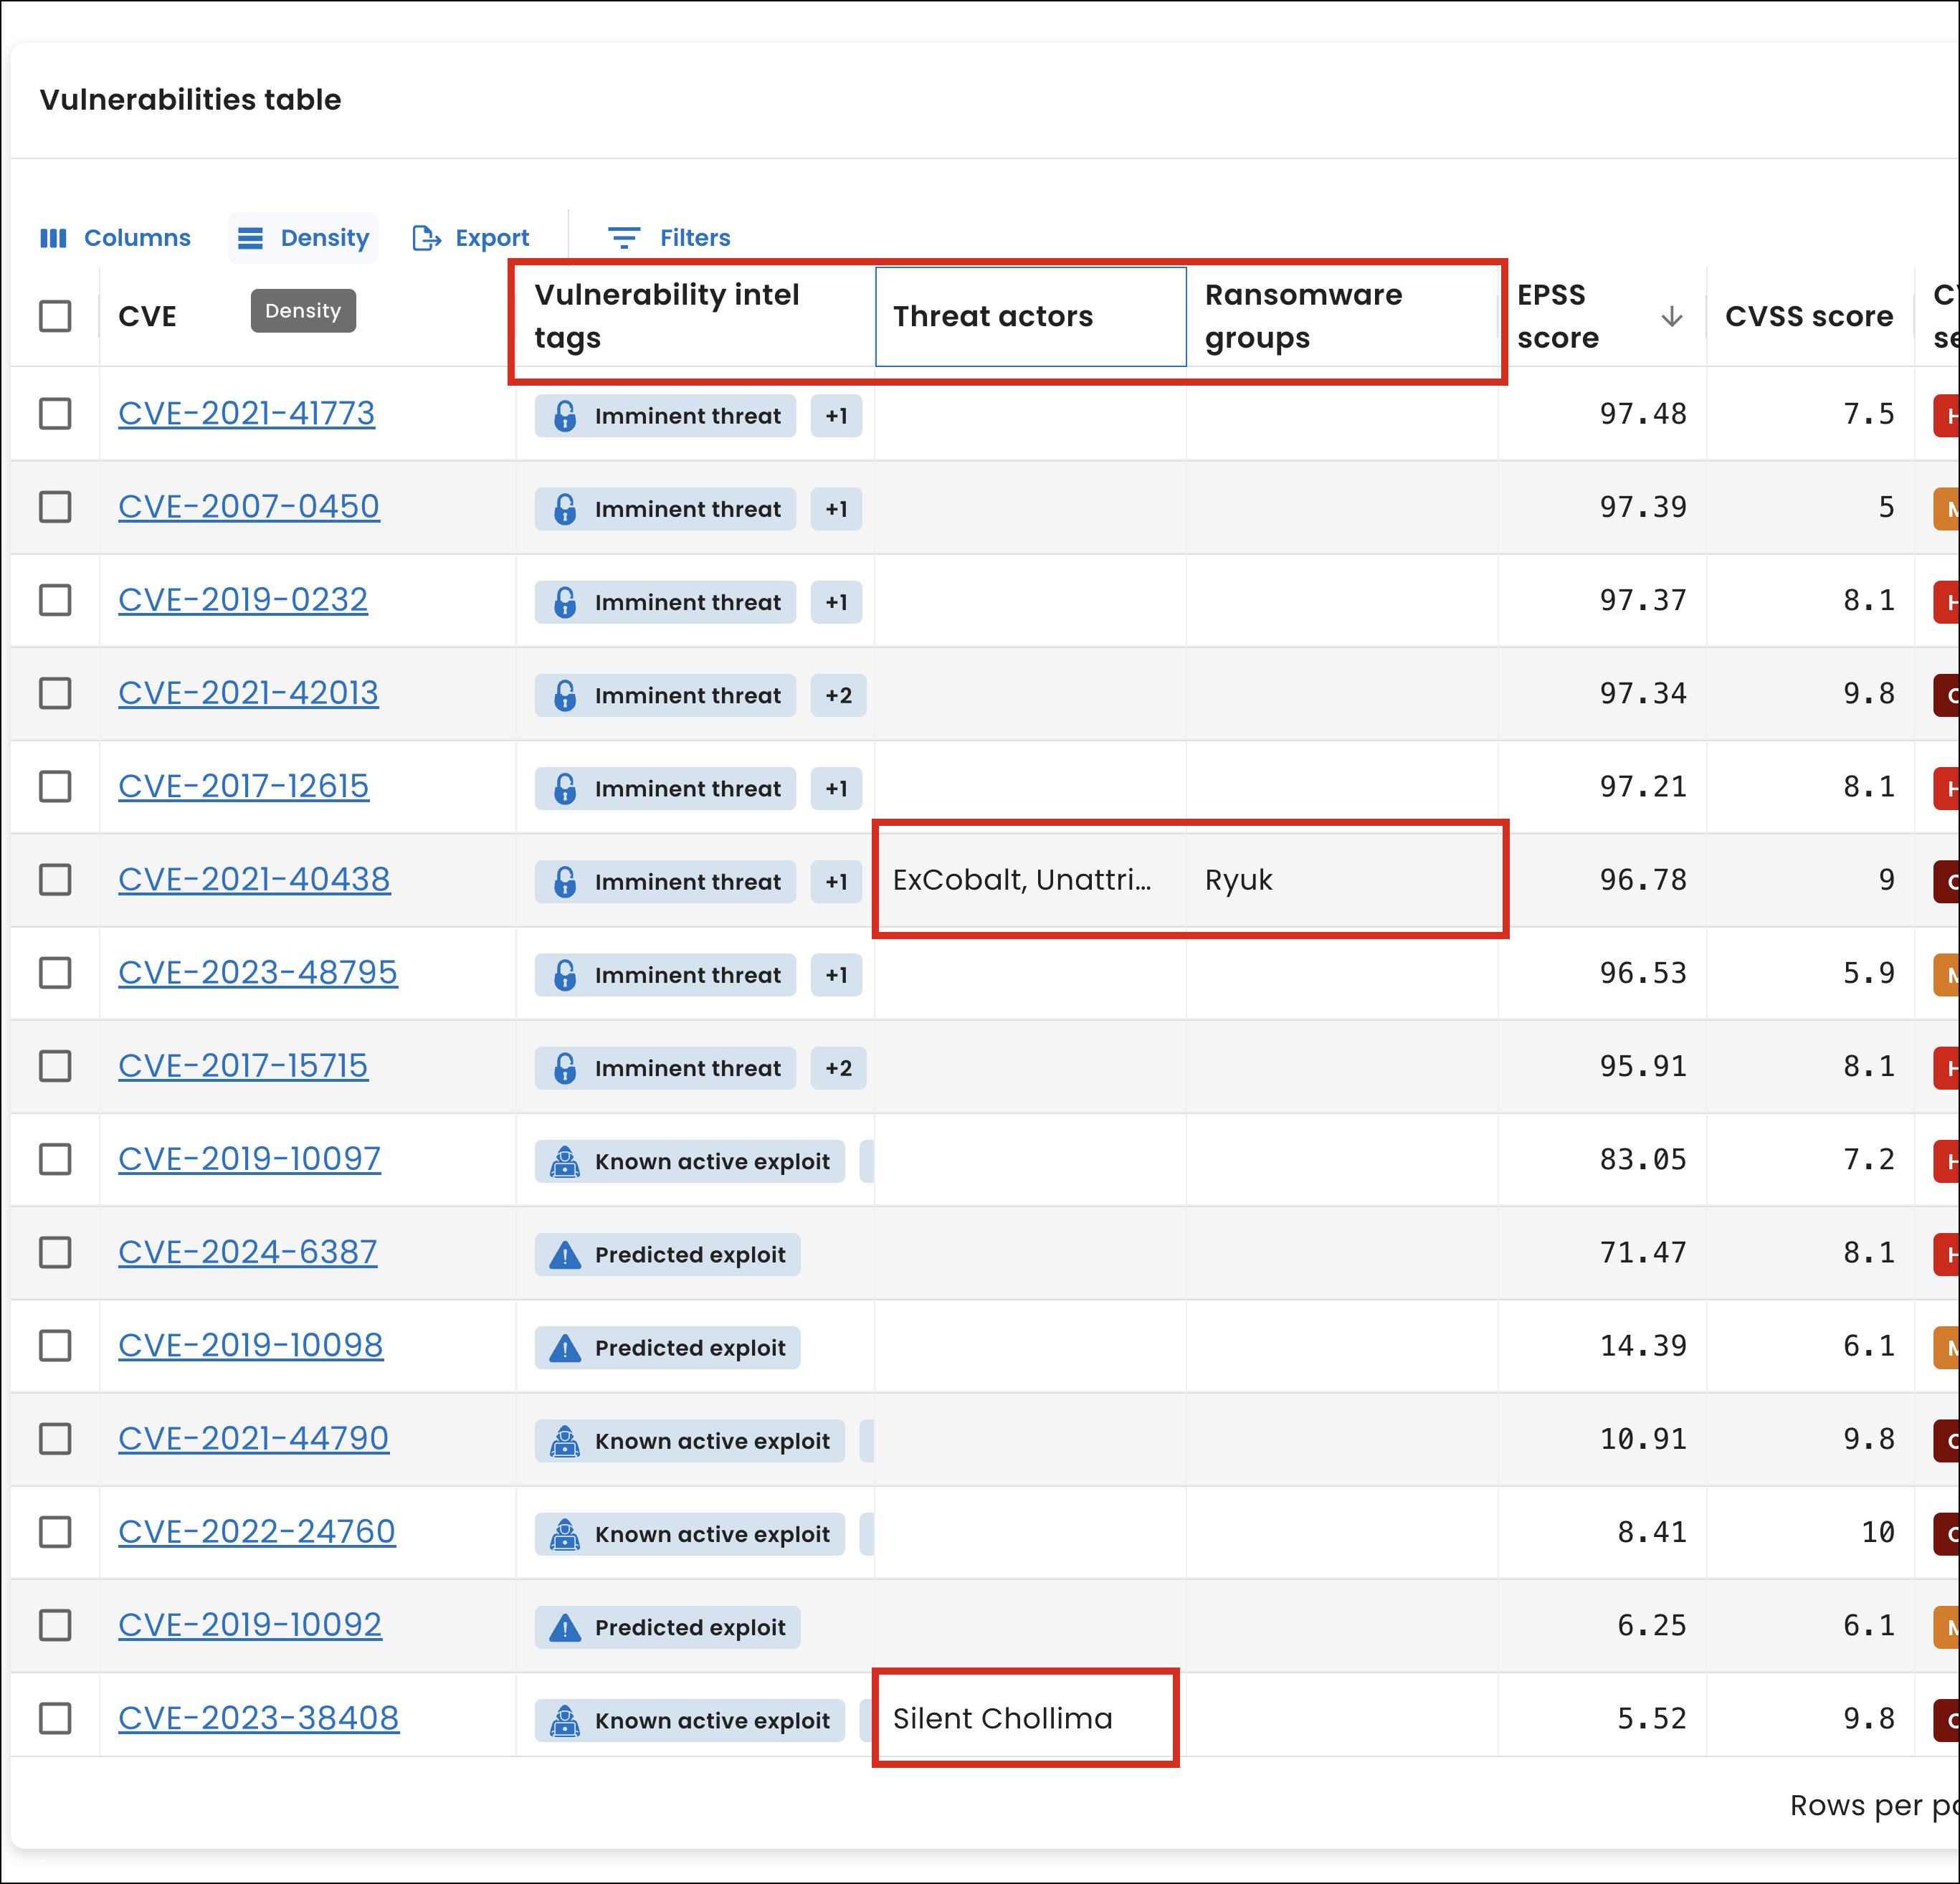Open CVE-2019-10092 link

250,1625
